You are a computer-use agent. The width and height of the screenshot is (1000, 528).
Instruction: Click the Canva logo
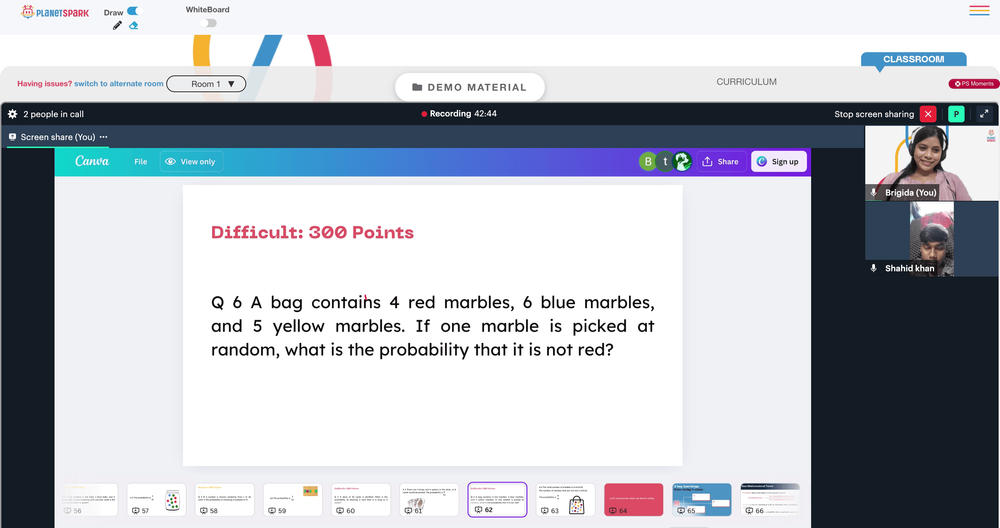92,161
